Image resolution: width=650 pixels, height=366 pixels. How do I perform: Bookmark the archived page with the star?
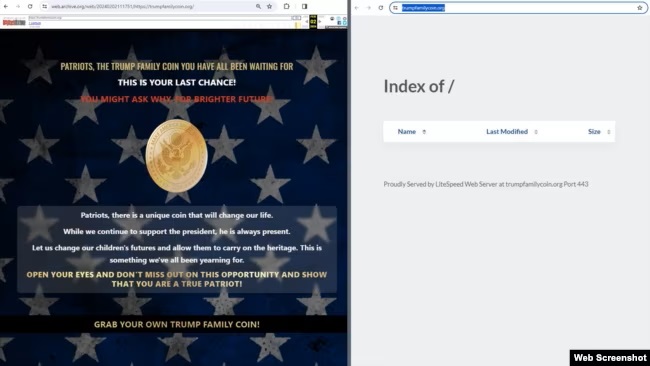[x=270, y=7]
